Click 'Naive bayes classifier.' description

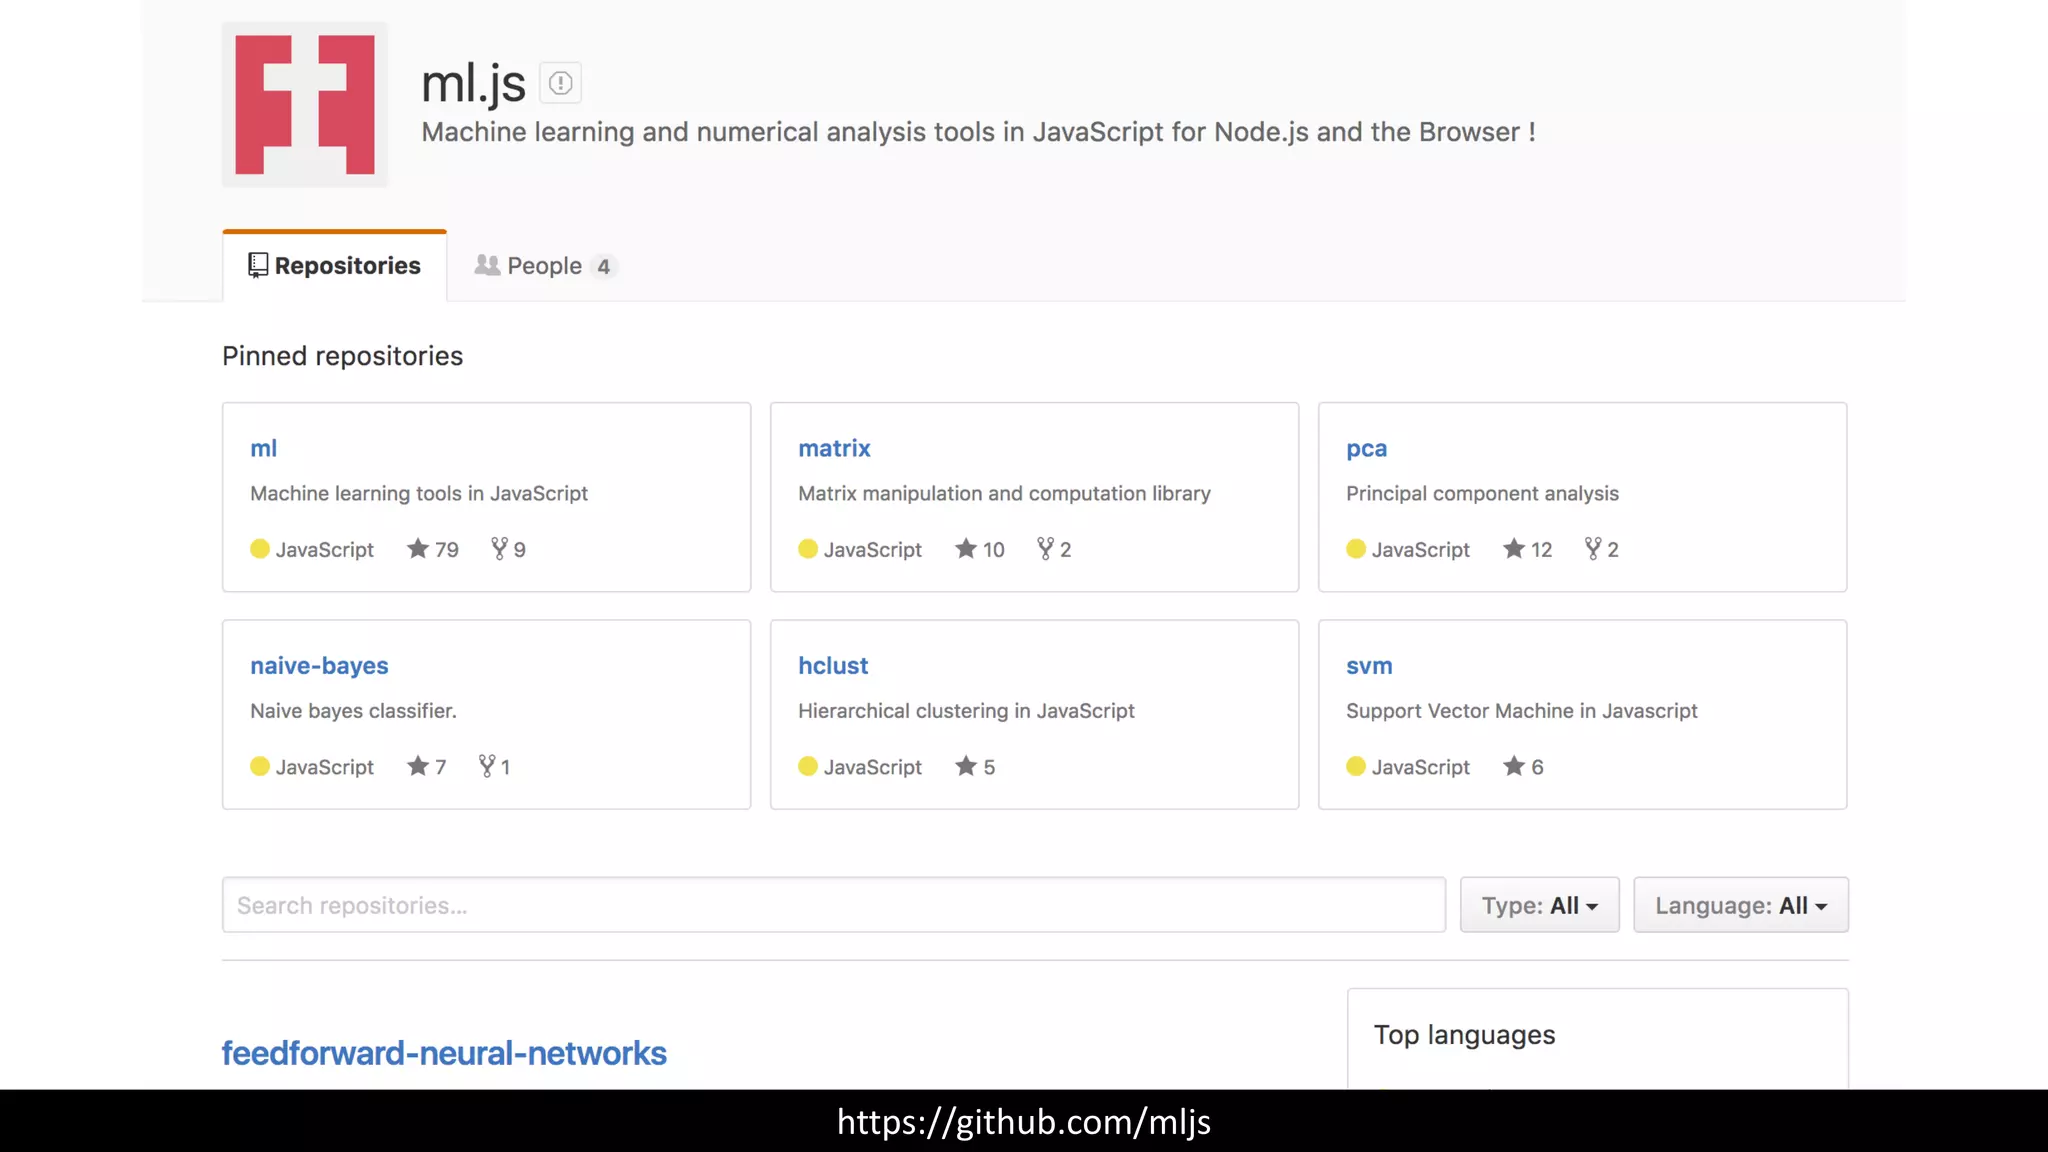[x=353, y=711]
